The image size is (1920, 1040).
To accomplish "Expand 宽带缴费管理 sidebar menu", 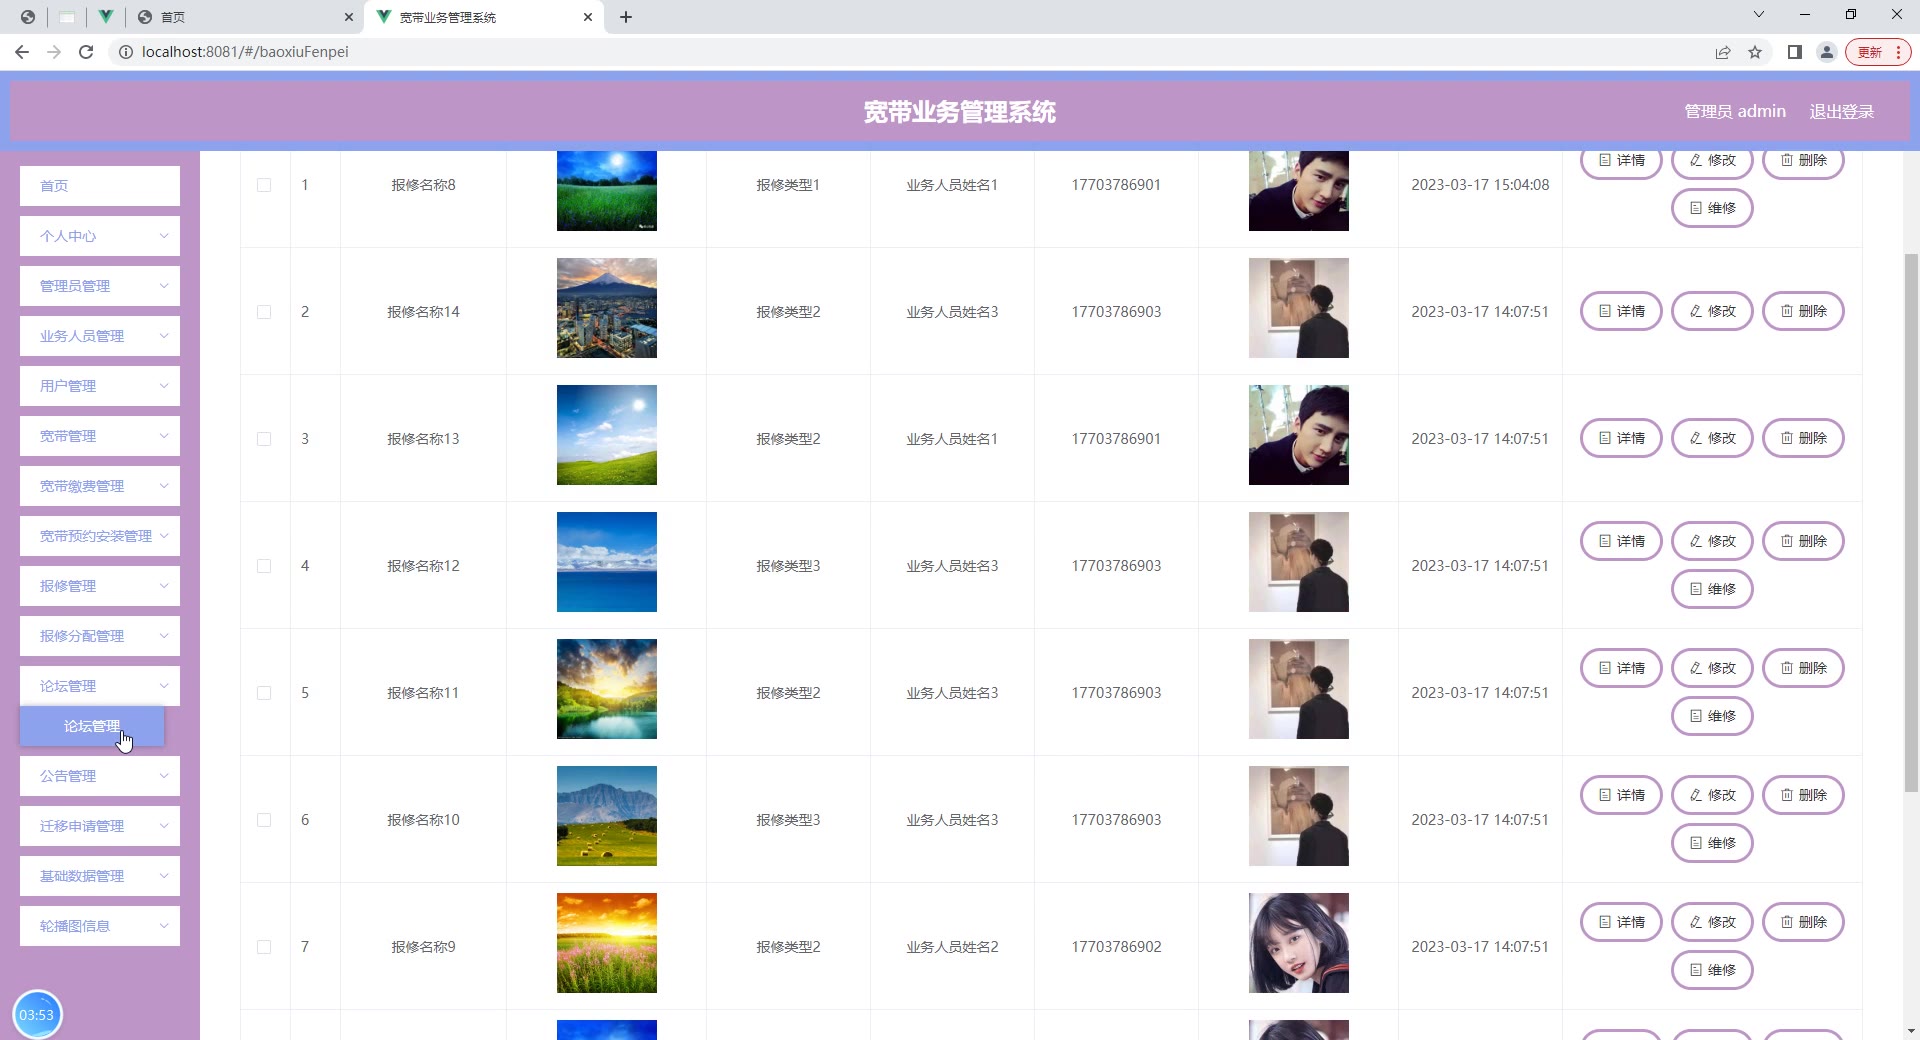I will (x=100, y=486).
